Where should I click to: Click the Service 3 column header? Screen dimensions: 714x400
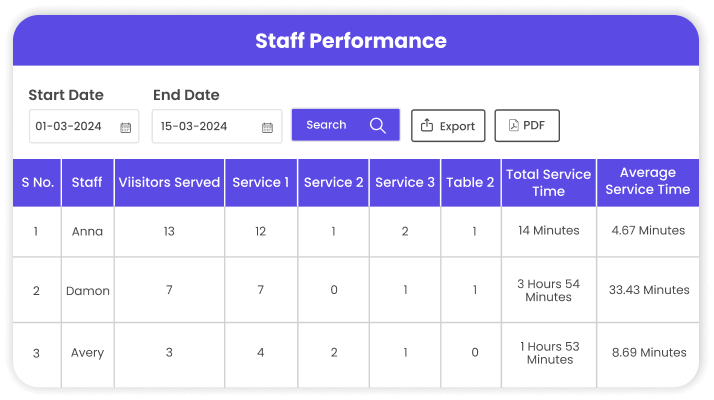coord(405,182)
